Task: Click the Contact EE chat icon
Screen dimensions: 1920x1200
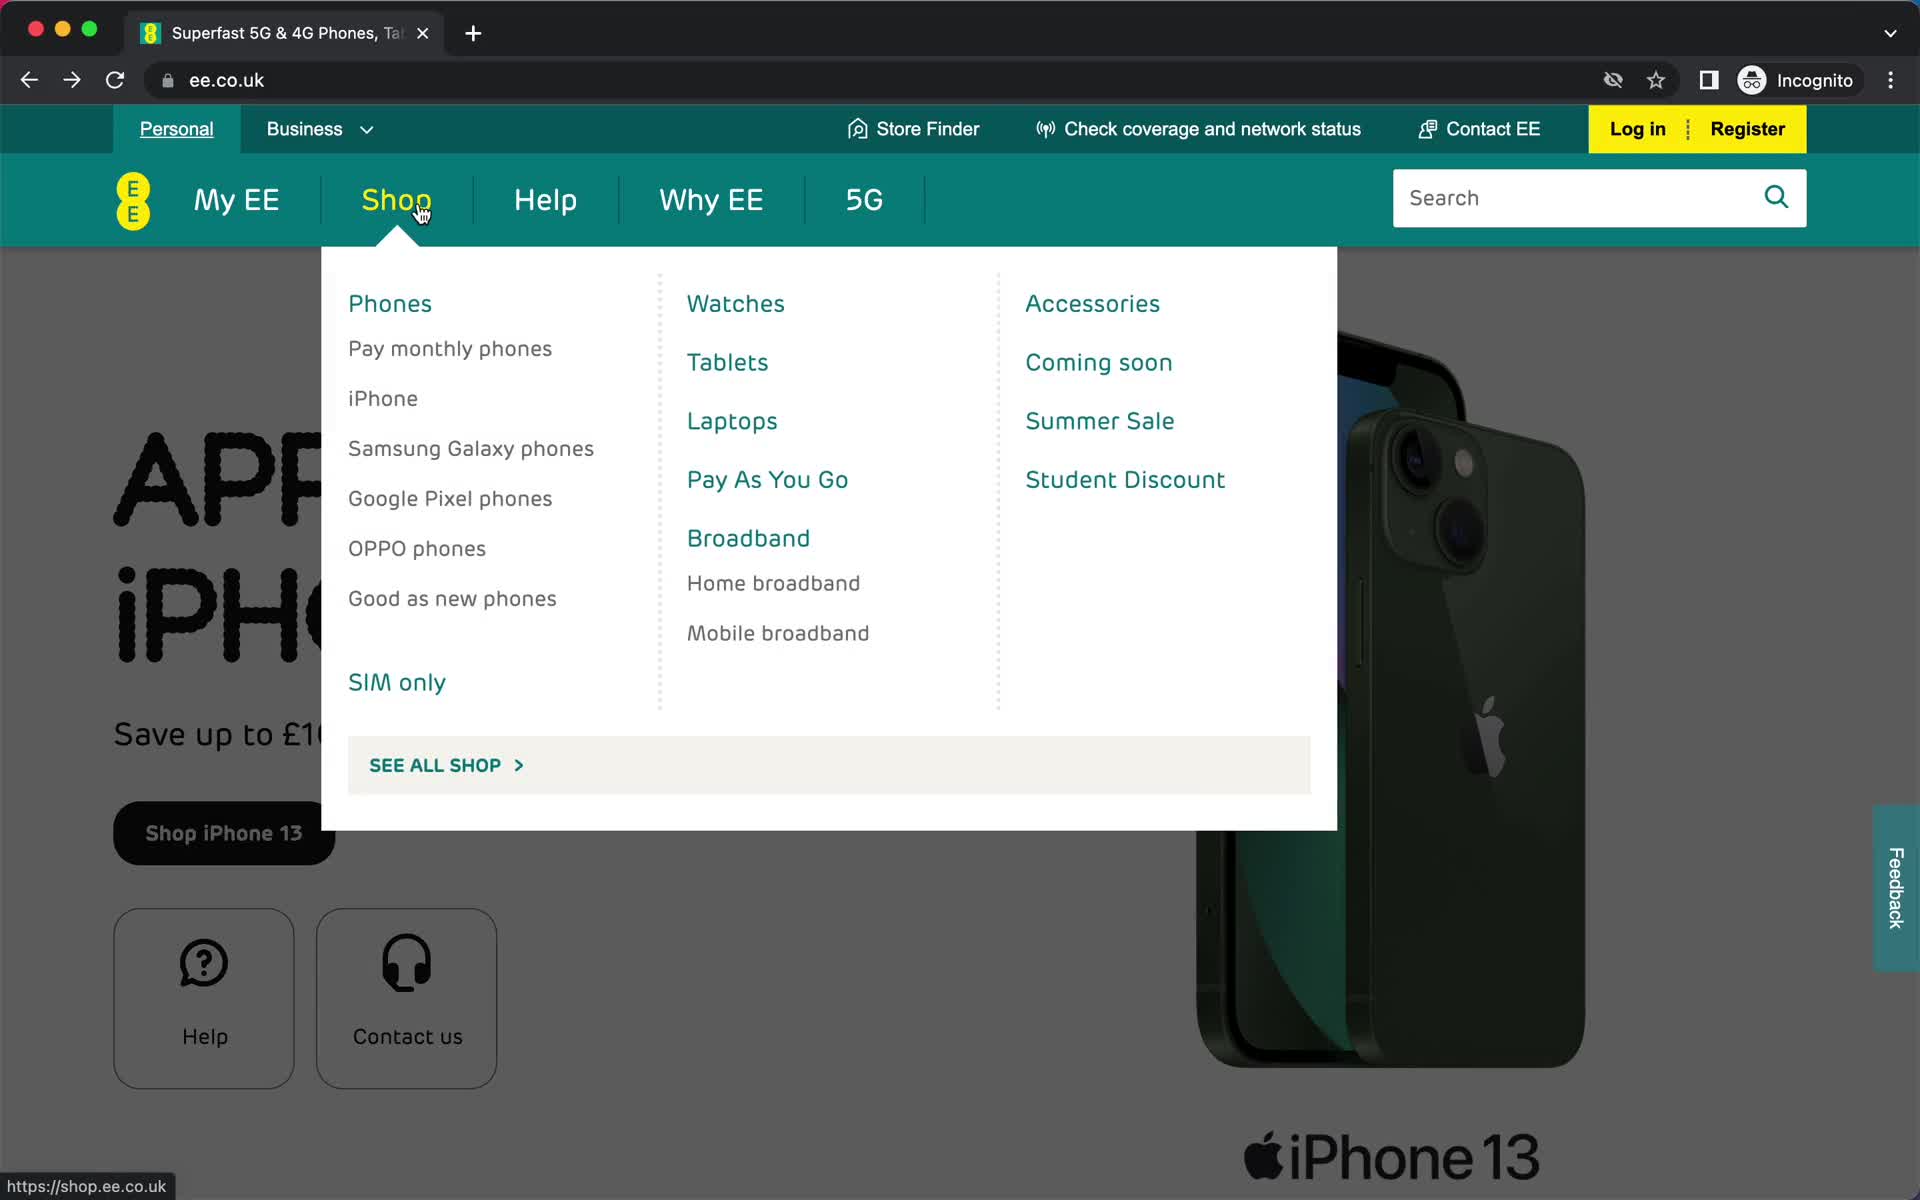Action: pyautogui.click(x=1427, y=129)
